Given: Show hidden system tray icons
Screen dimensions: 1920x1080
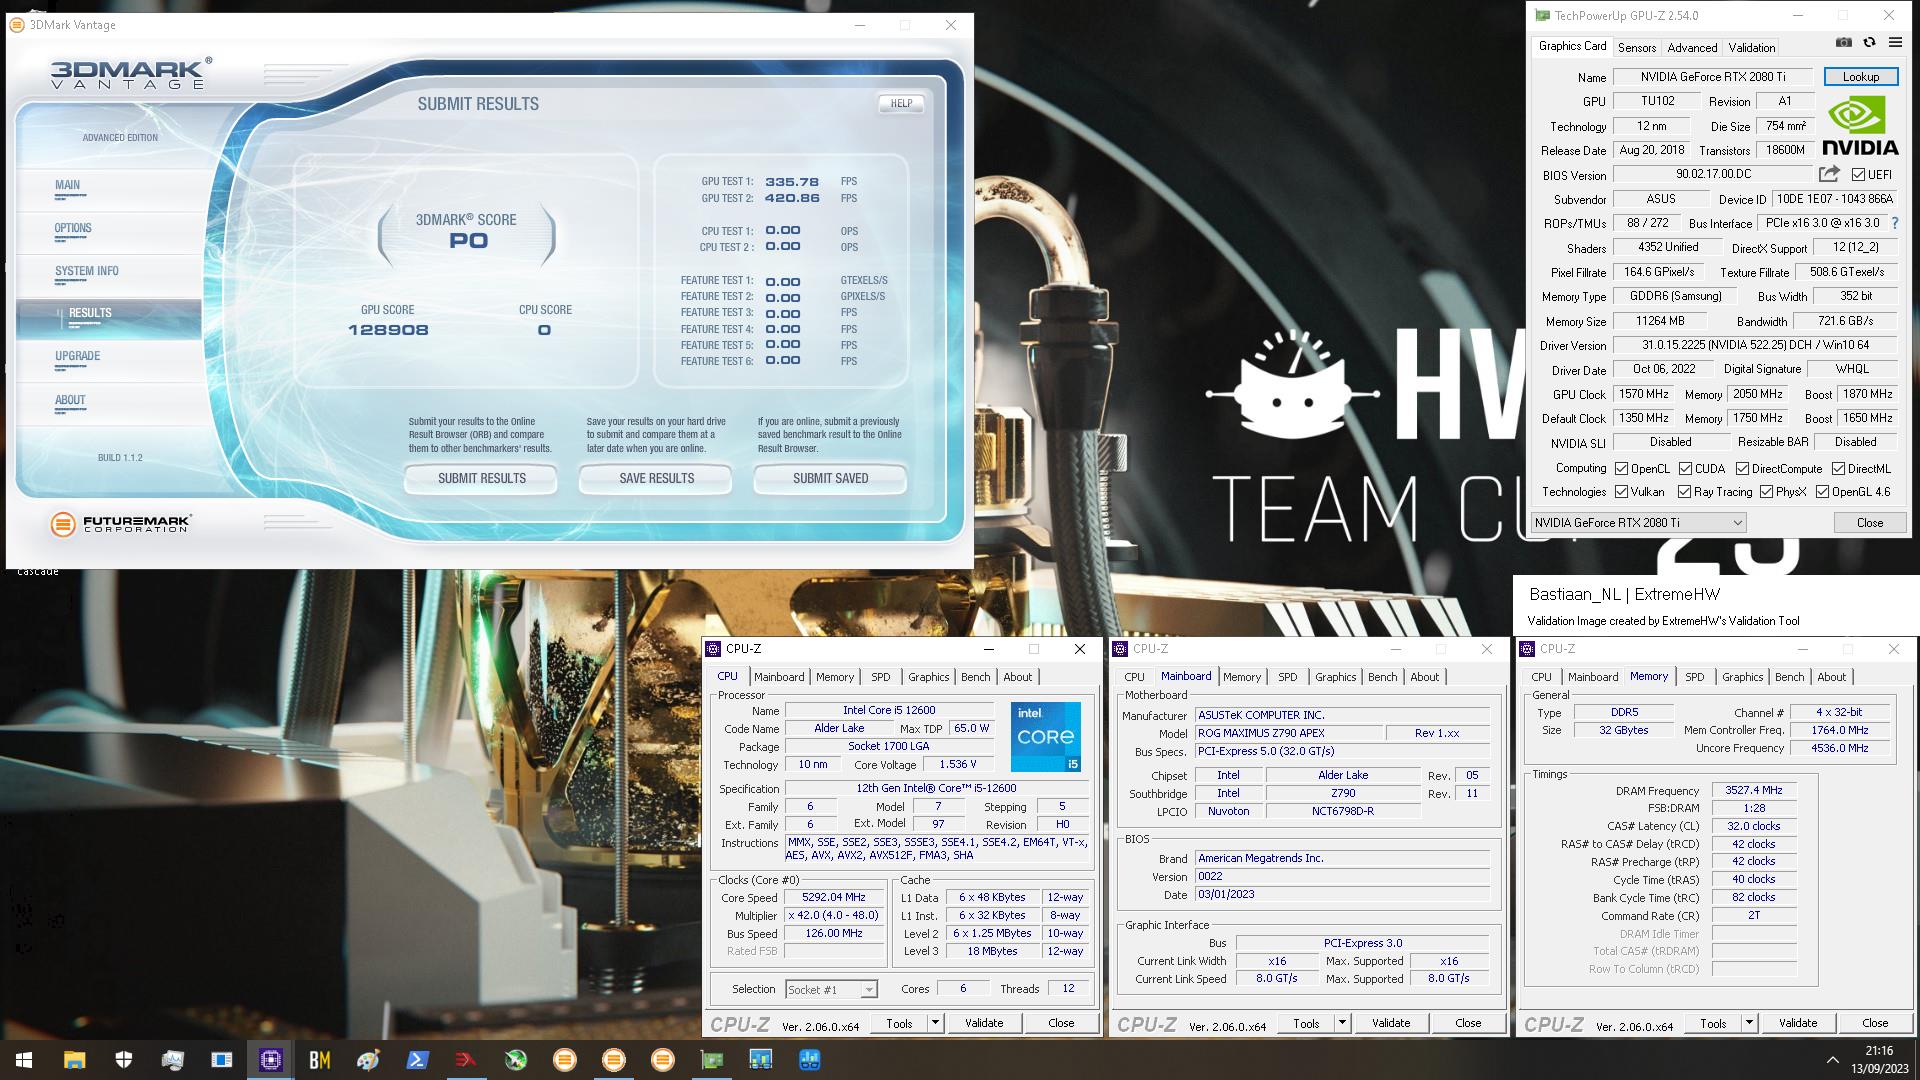Looking at the screenshot, I should 1832,1060.
